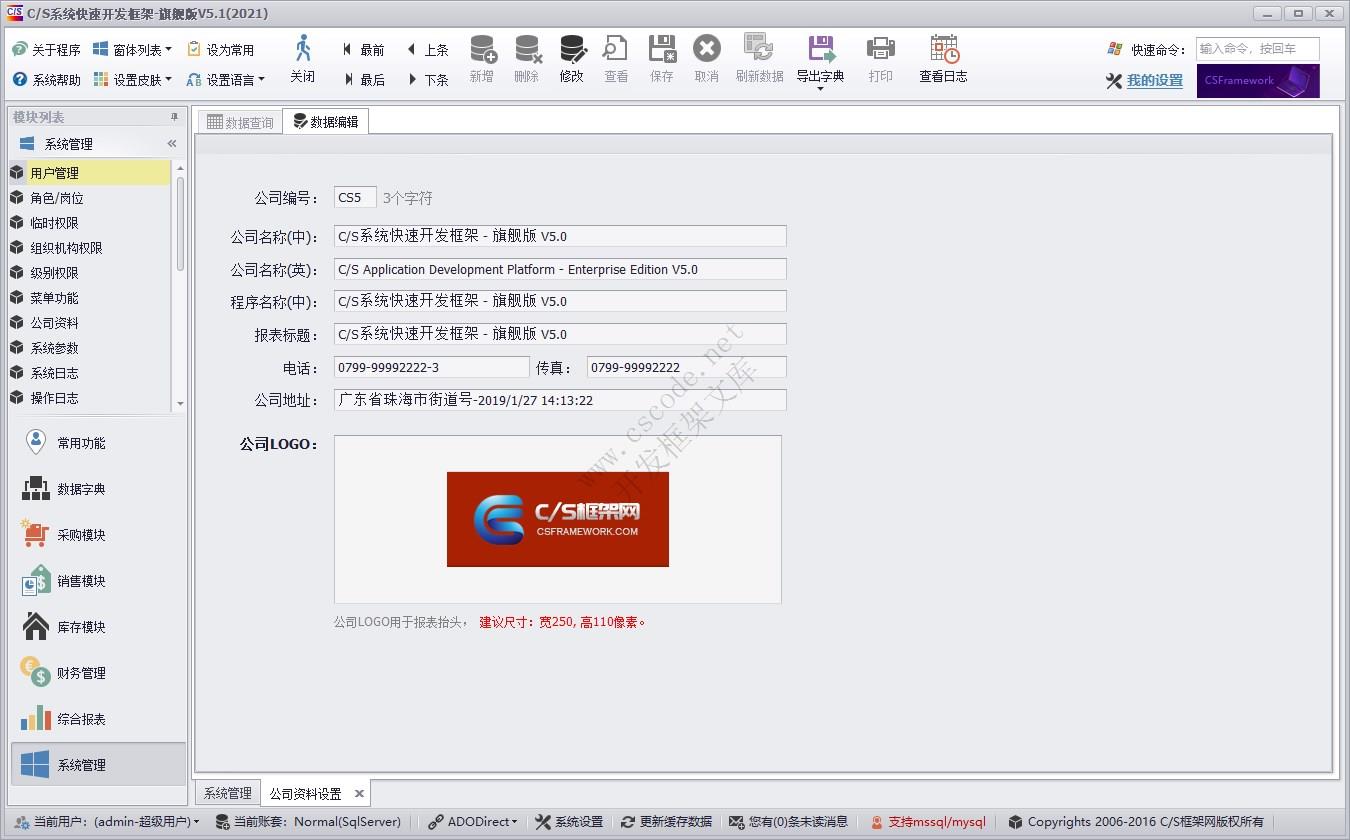Select the 系统管理 tab at bottom

tap(227, 792)
